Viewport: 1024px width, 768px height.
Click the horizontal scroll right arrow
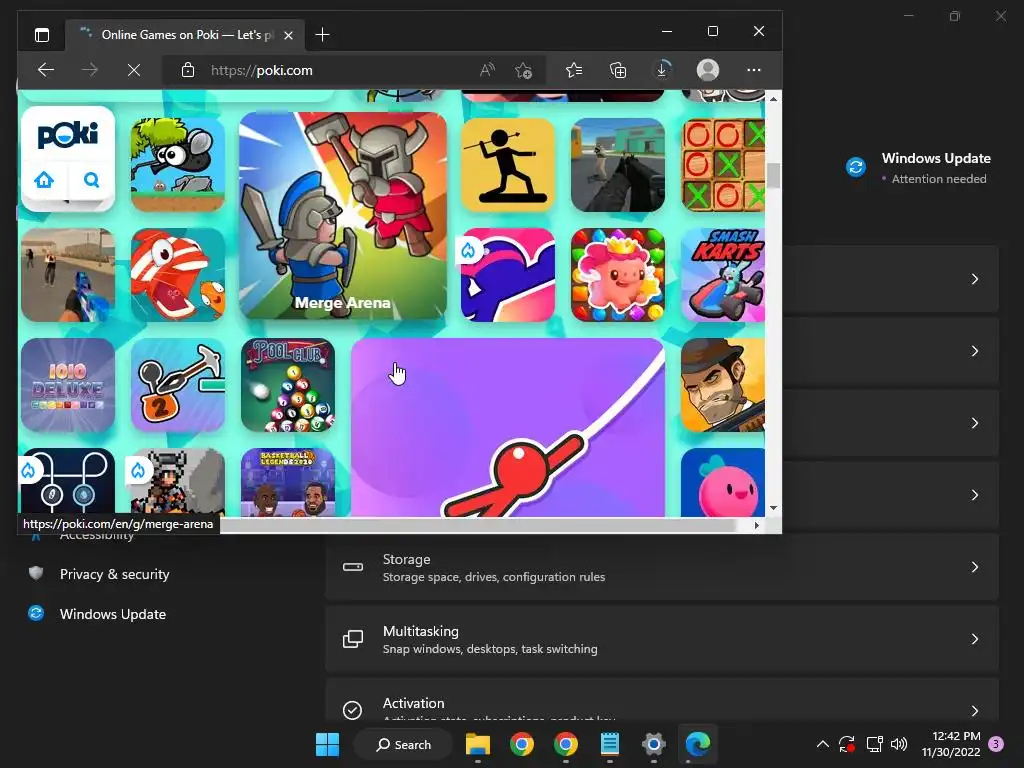(x=757, y=525)
